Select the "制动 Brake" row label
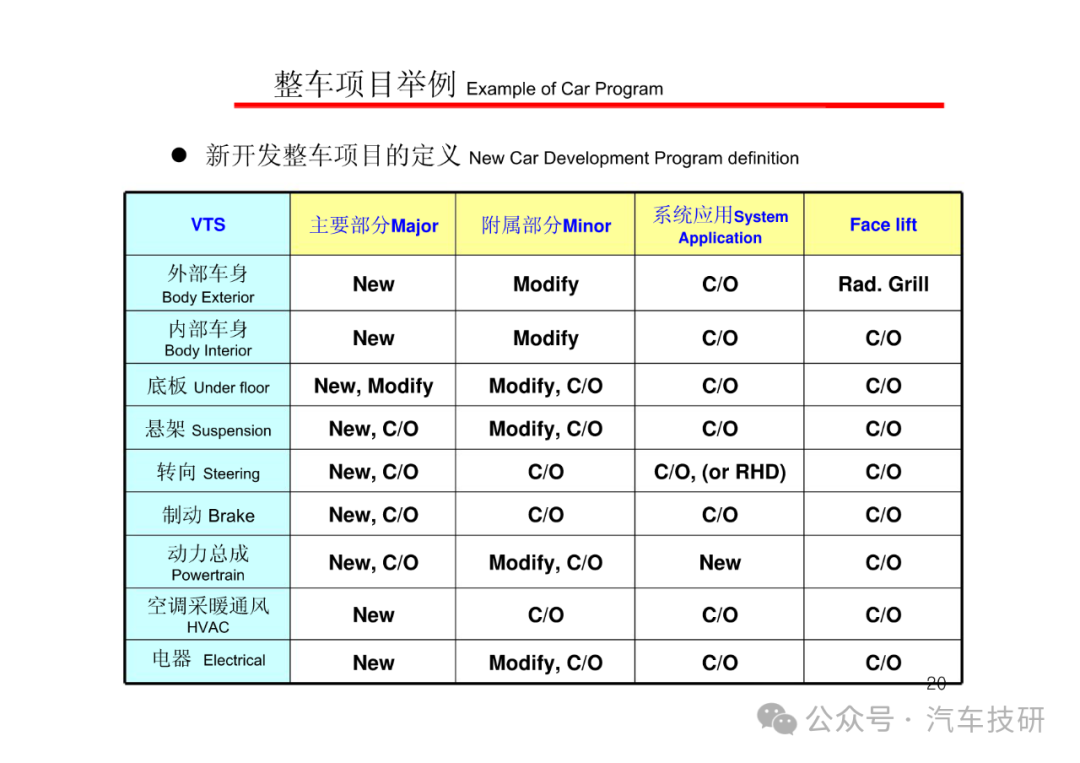Screen dimensions: 1080x763 click(208, 515)
